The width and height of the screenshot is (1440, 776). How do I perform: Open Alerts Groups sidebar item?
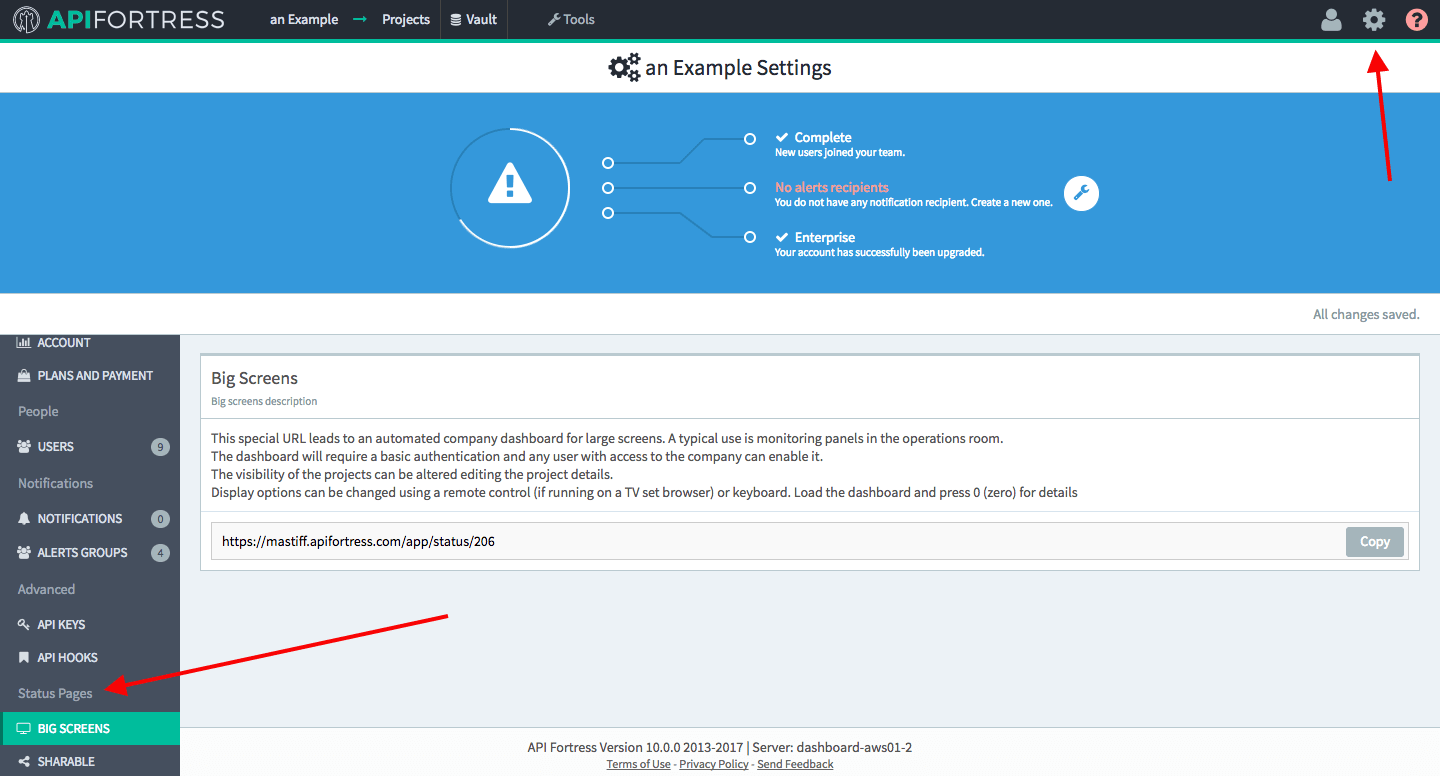90,553
